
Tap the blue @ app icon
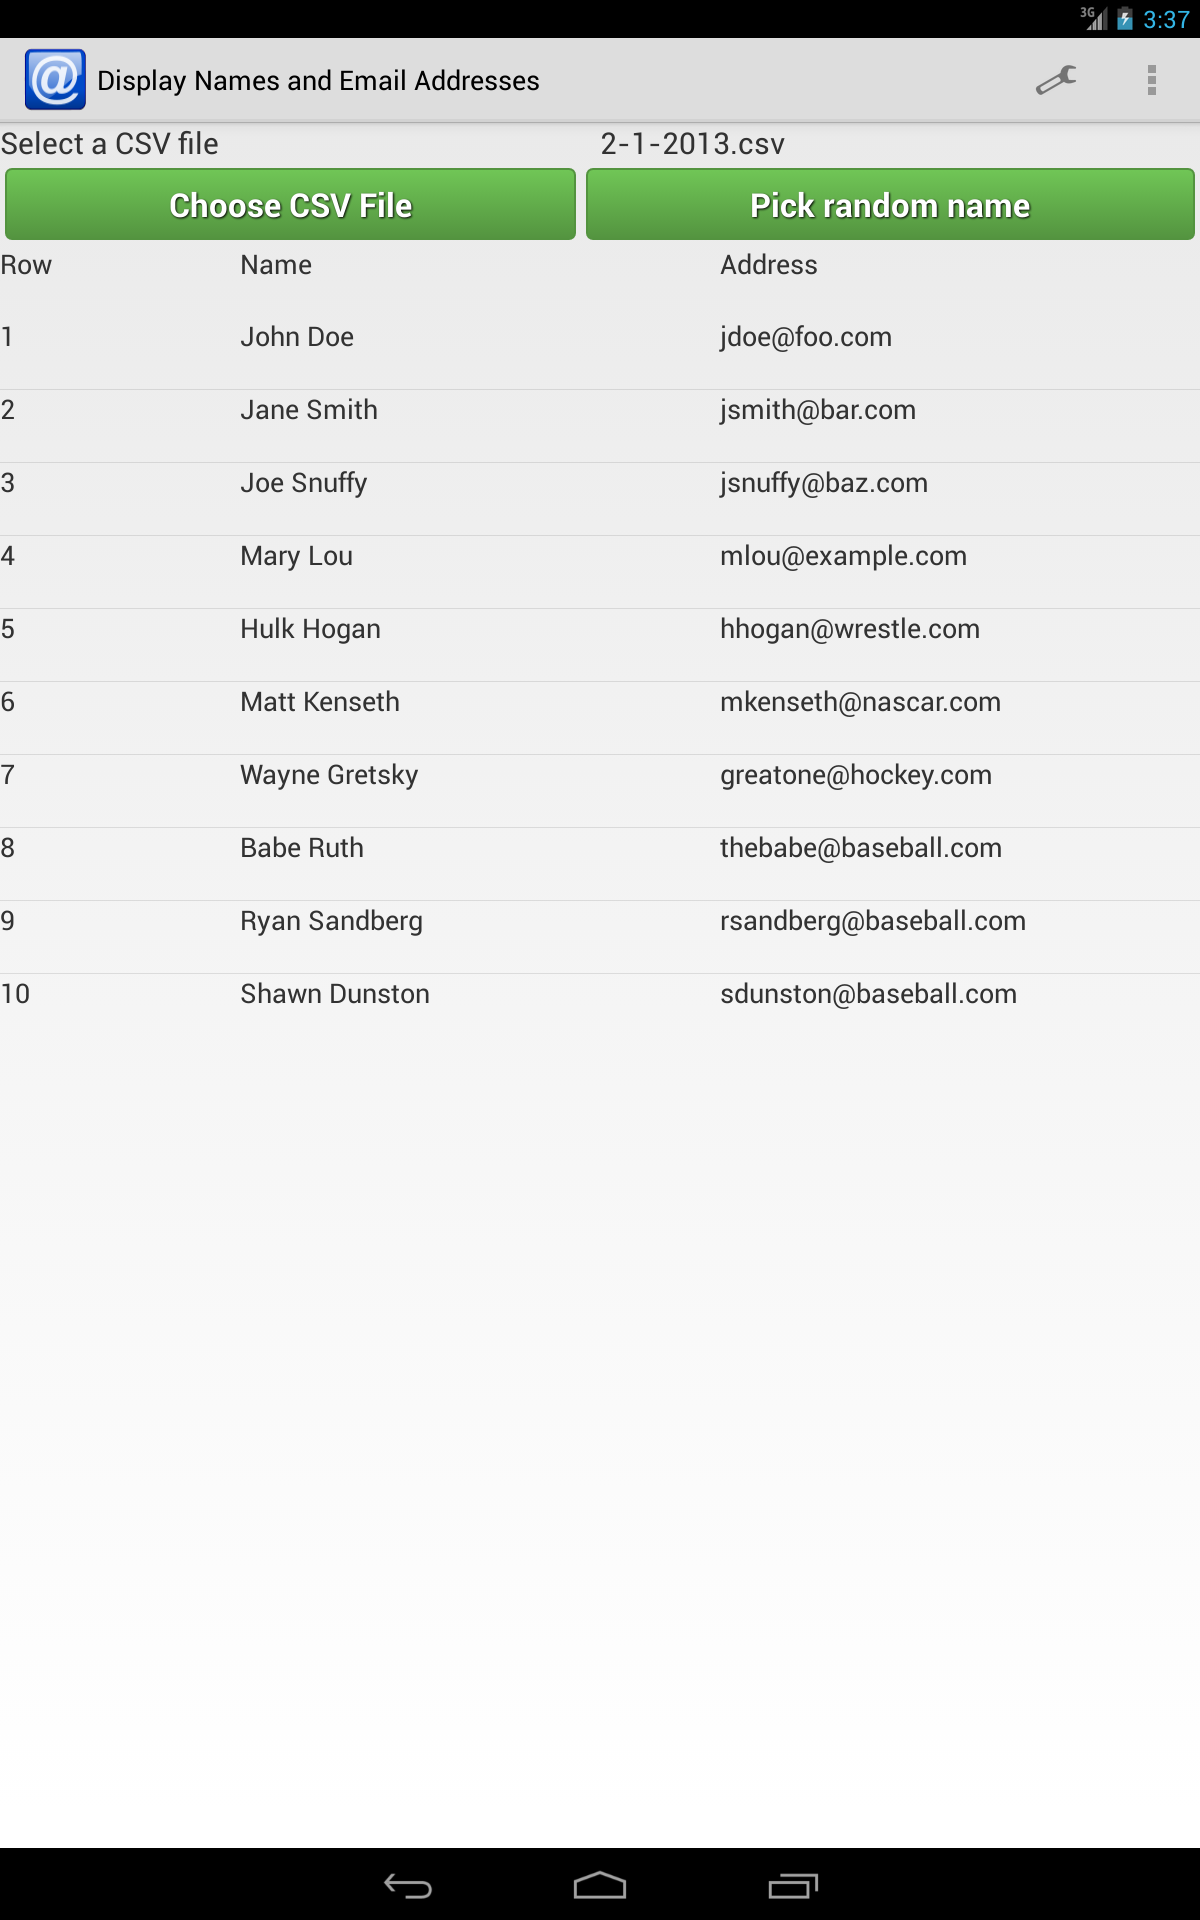pyautogui.click(x=55, y=80)
